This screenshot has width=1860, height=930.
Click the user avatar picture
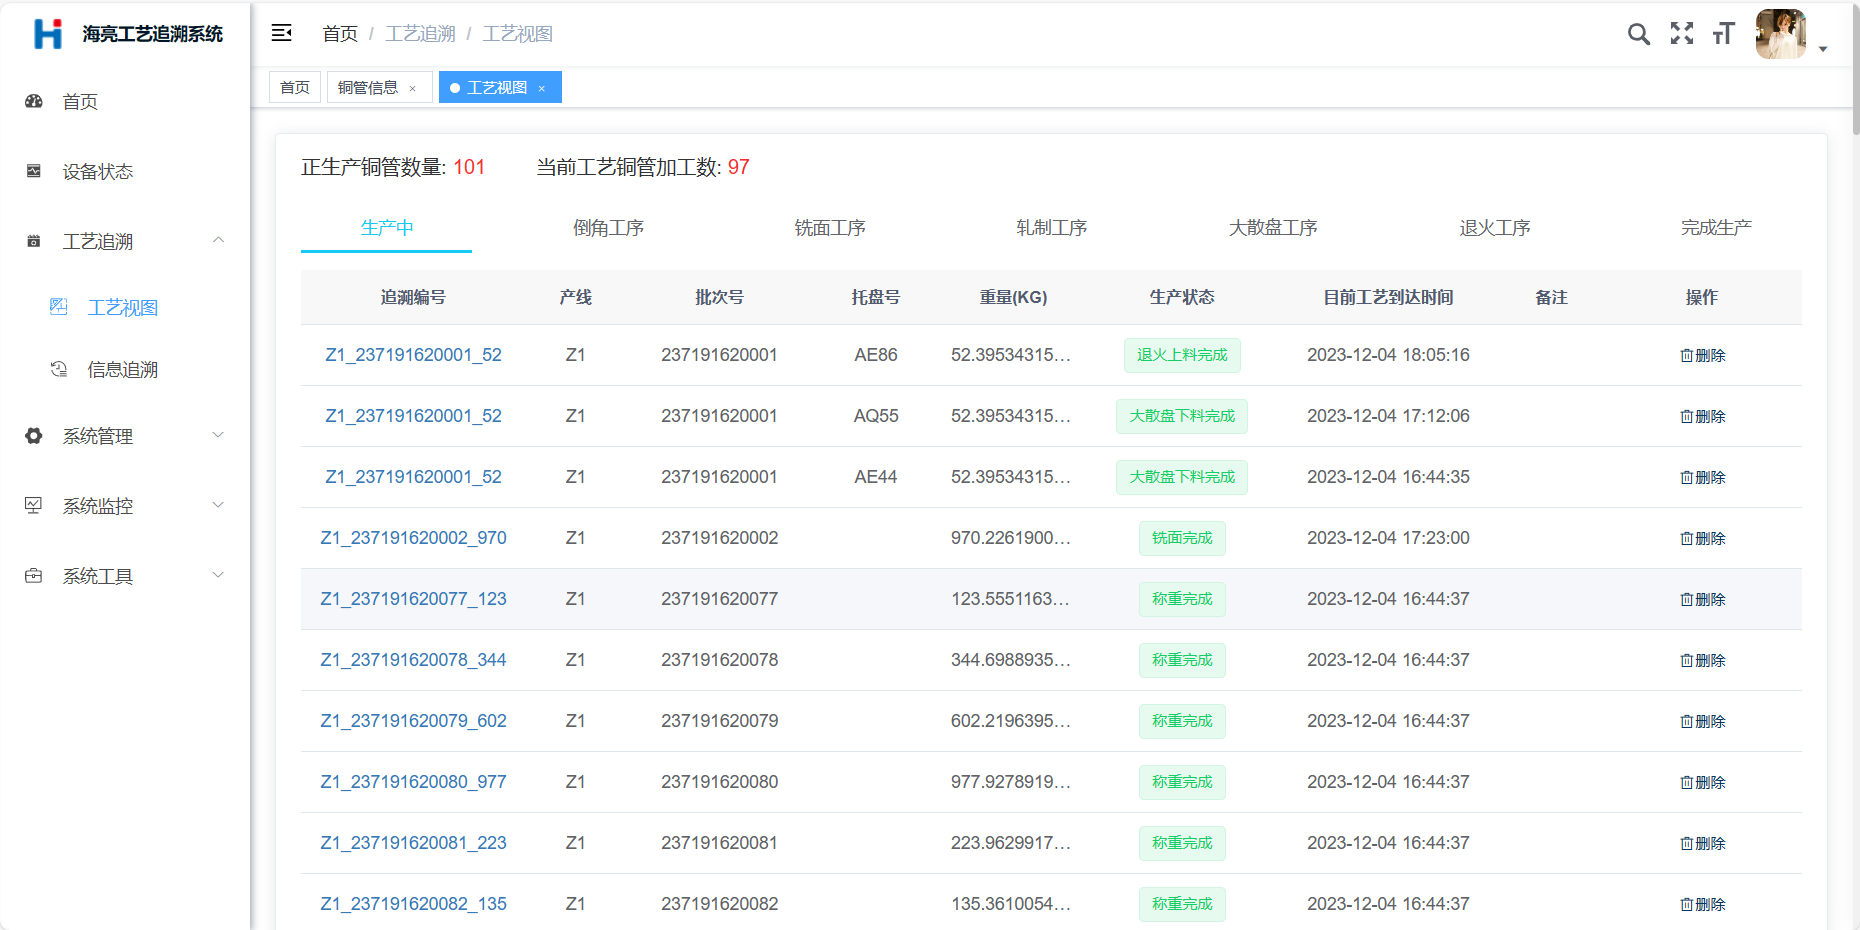click(1781, 34)
